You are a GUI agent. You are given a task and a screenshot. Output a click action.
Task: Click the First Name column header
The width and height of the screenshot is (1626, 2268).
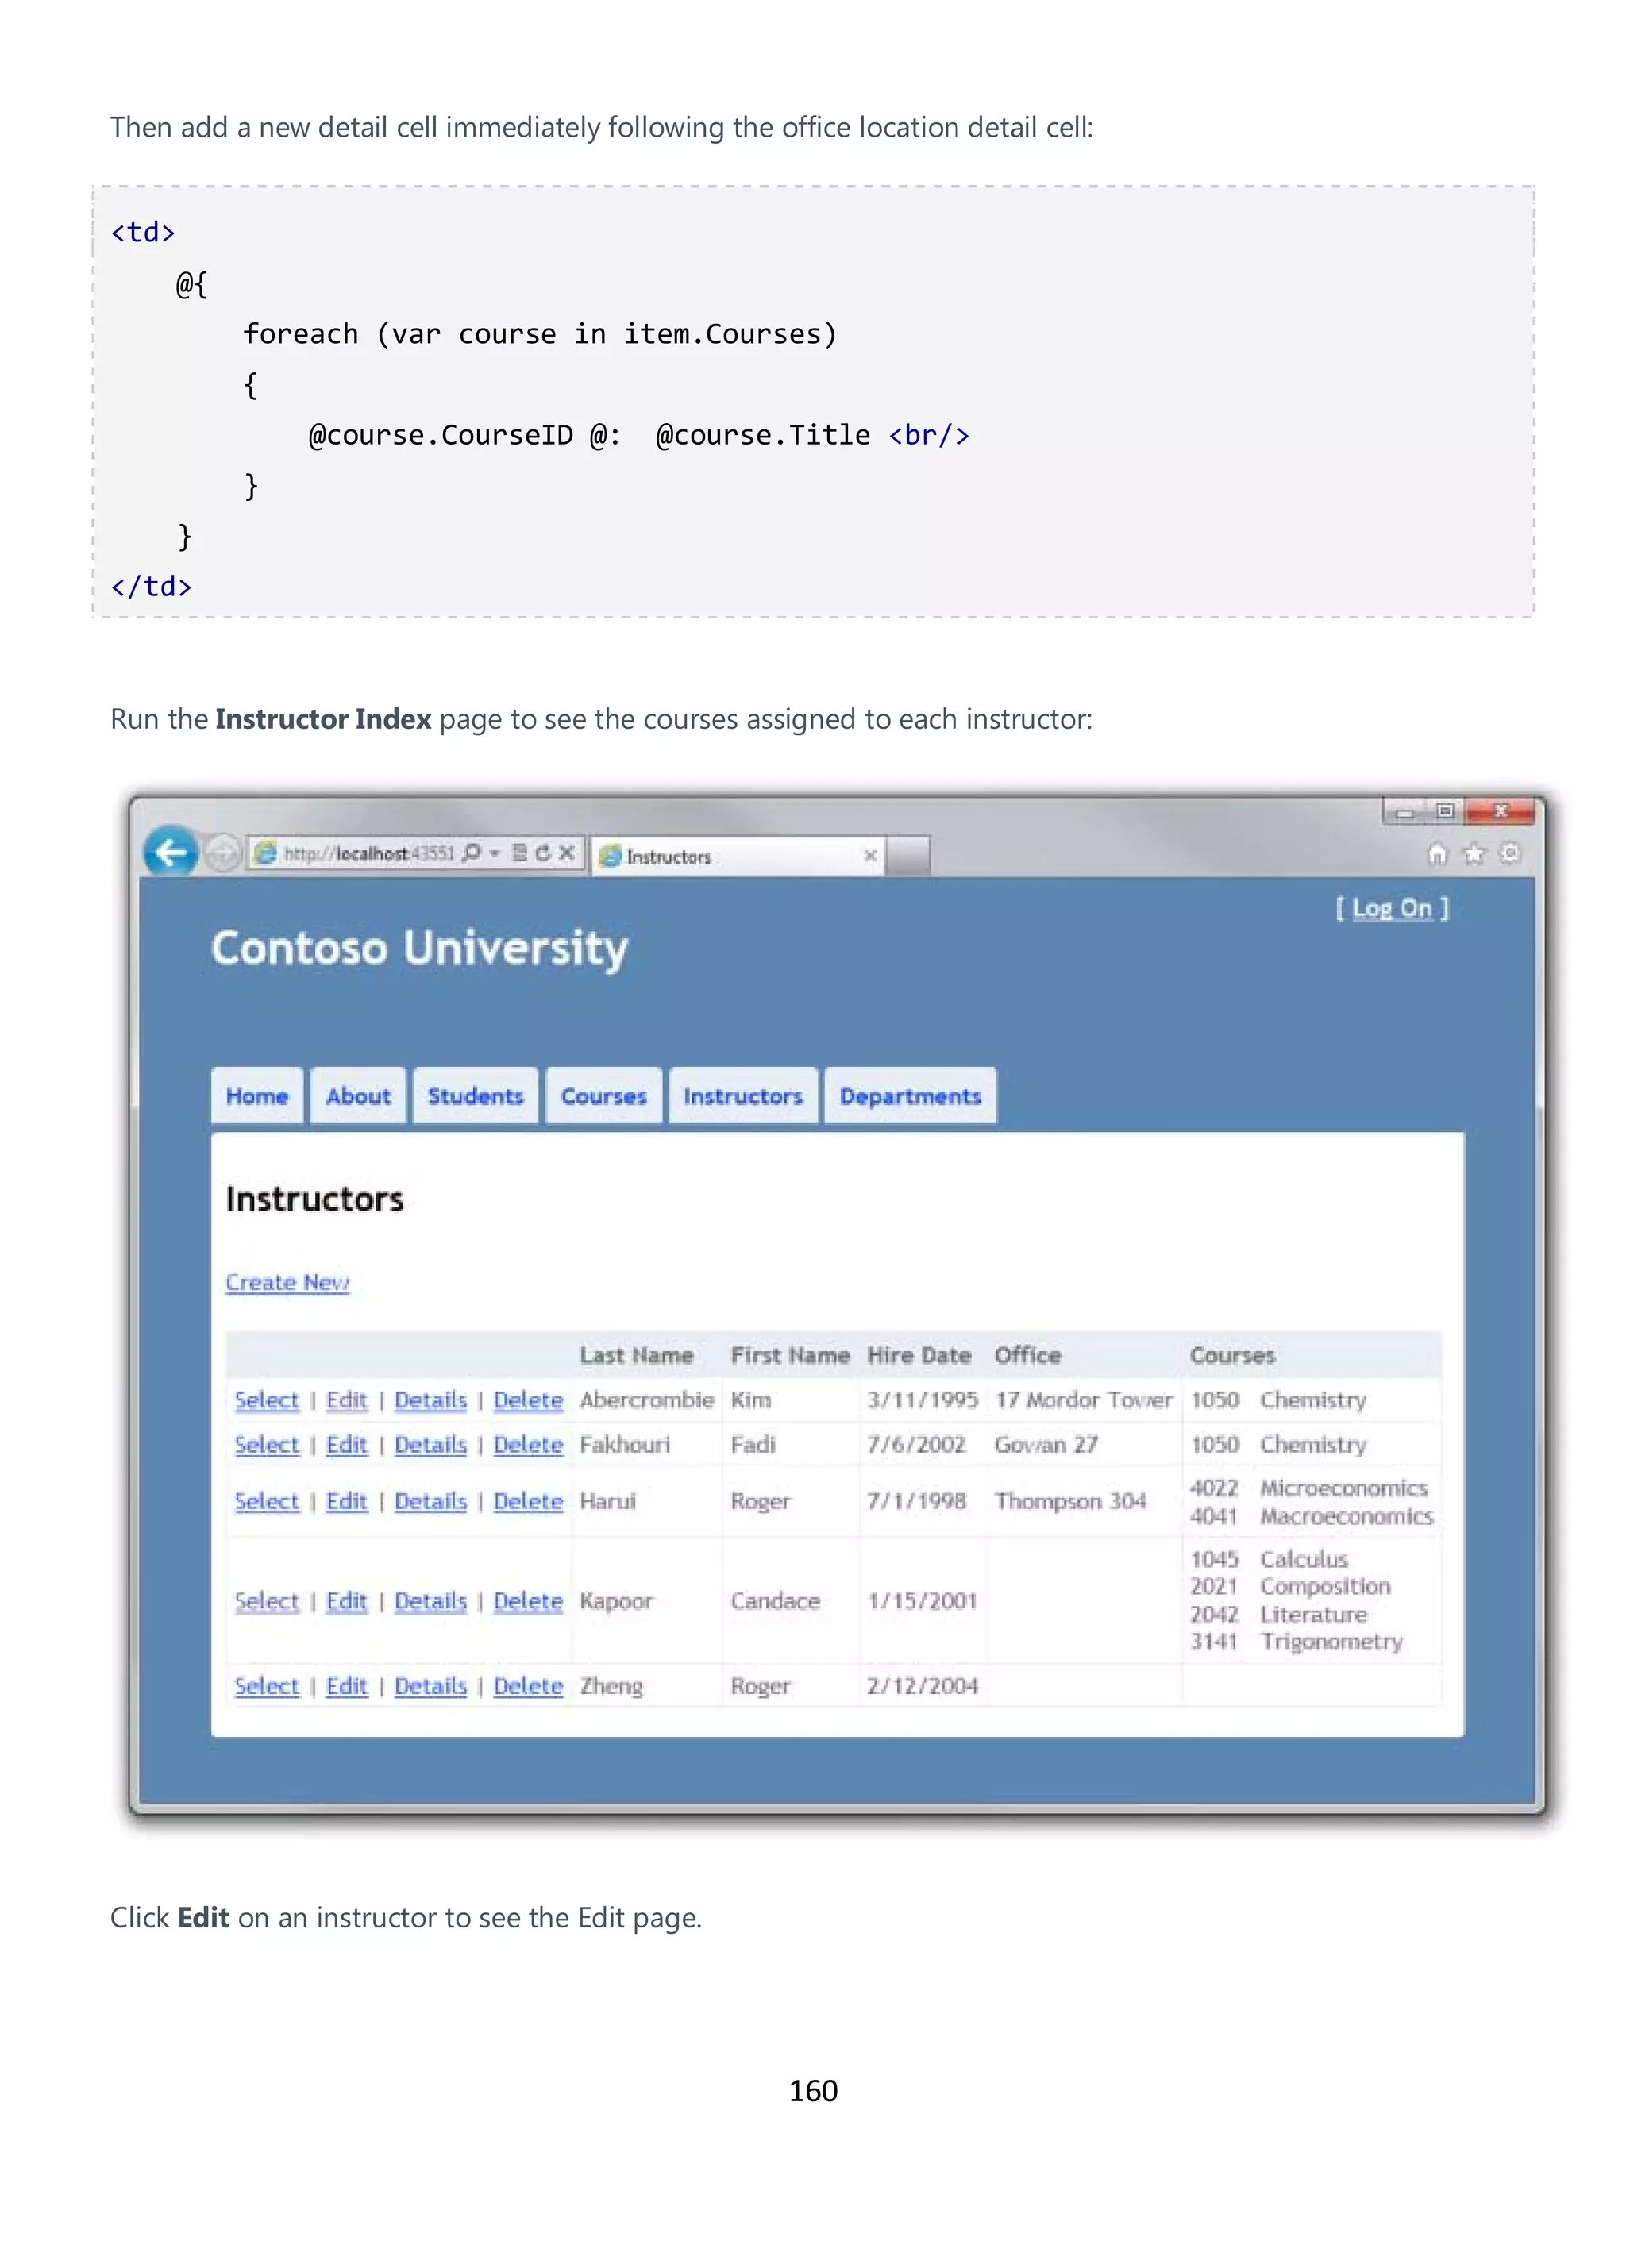pyautogui.click(x=790, y=1355)
